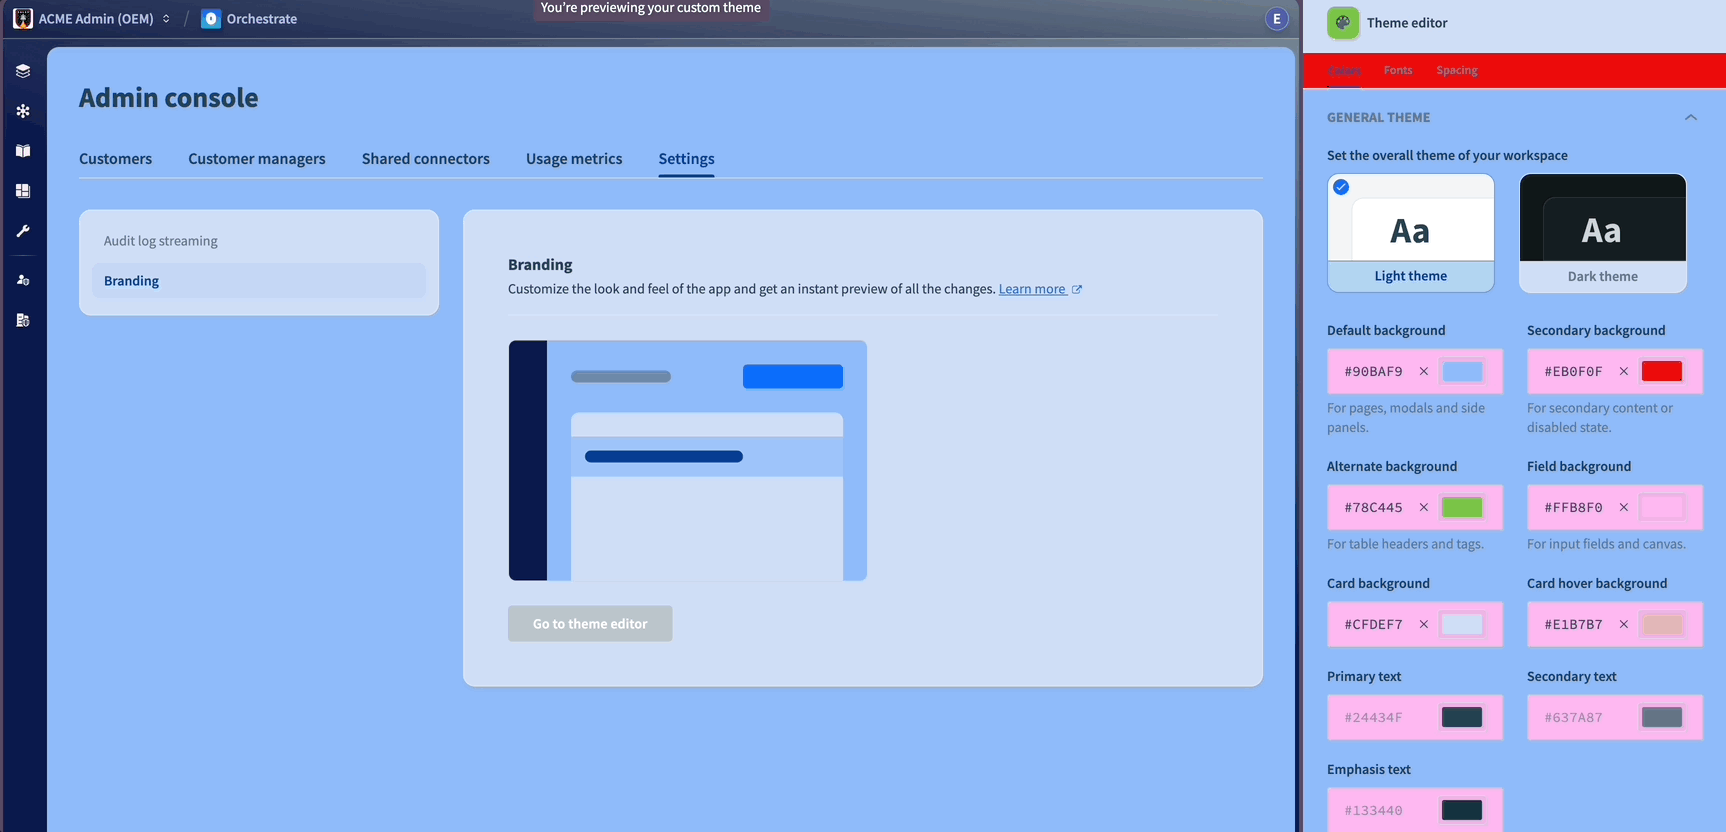Viewport: 1726px width, 832px height.
Task: Open the Learn more link
Action: (1032, 289)
